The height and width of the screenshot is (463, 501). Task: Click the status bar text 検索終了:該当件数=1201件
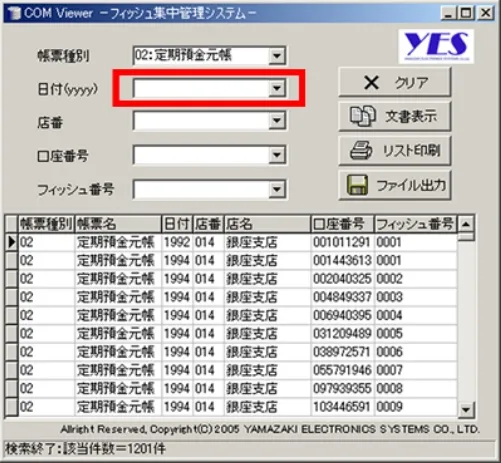tap(85, 449)
